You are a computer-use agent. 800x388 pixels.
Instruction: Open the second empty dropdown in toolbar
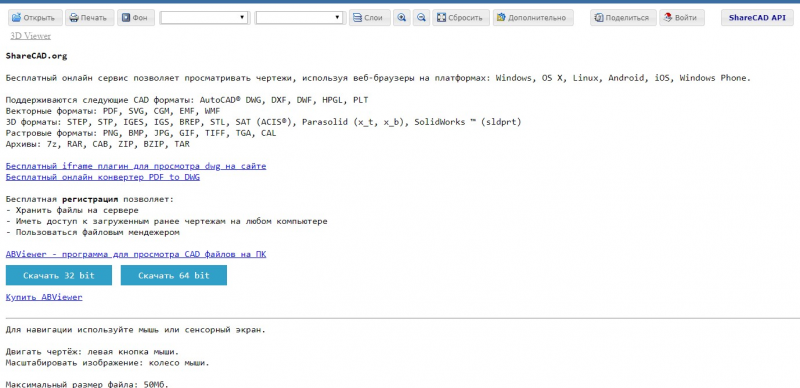[299, 18]
